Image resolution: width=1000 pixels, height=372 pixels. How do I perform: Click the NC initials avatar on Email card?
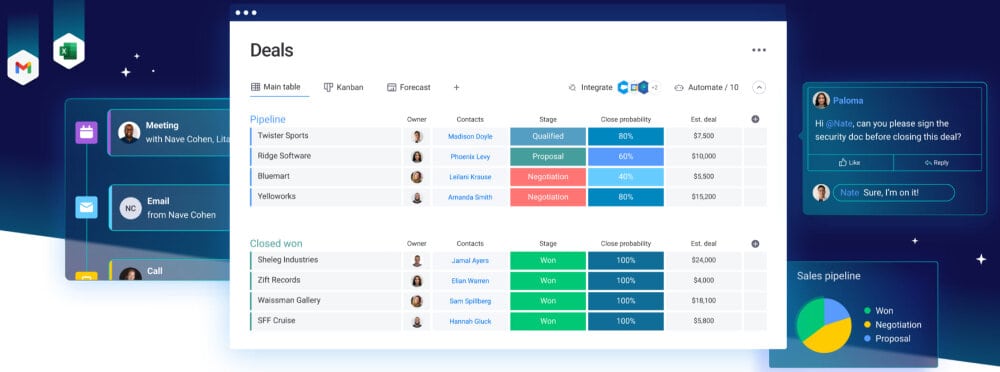pos(131,208)
